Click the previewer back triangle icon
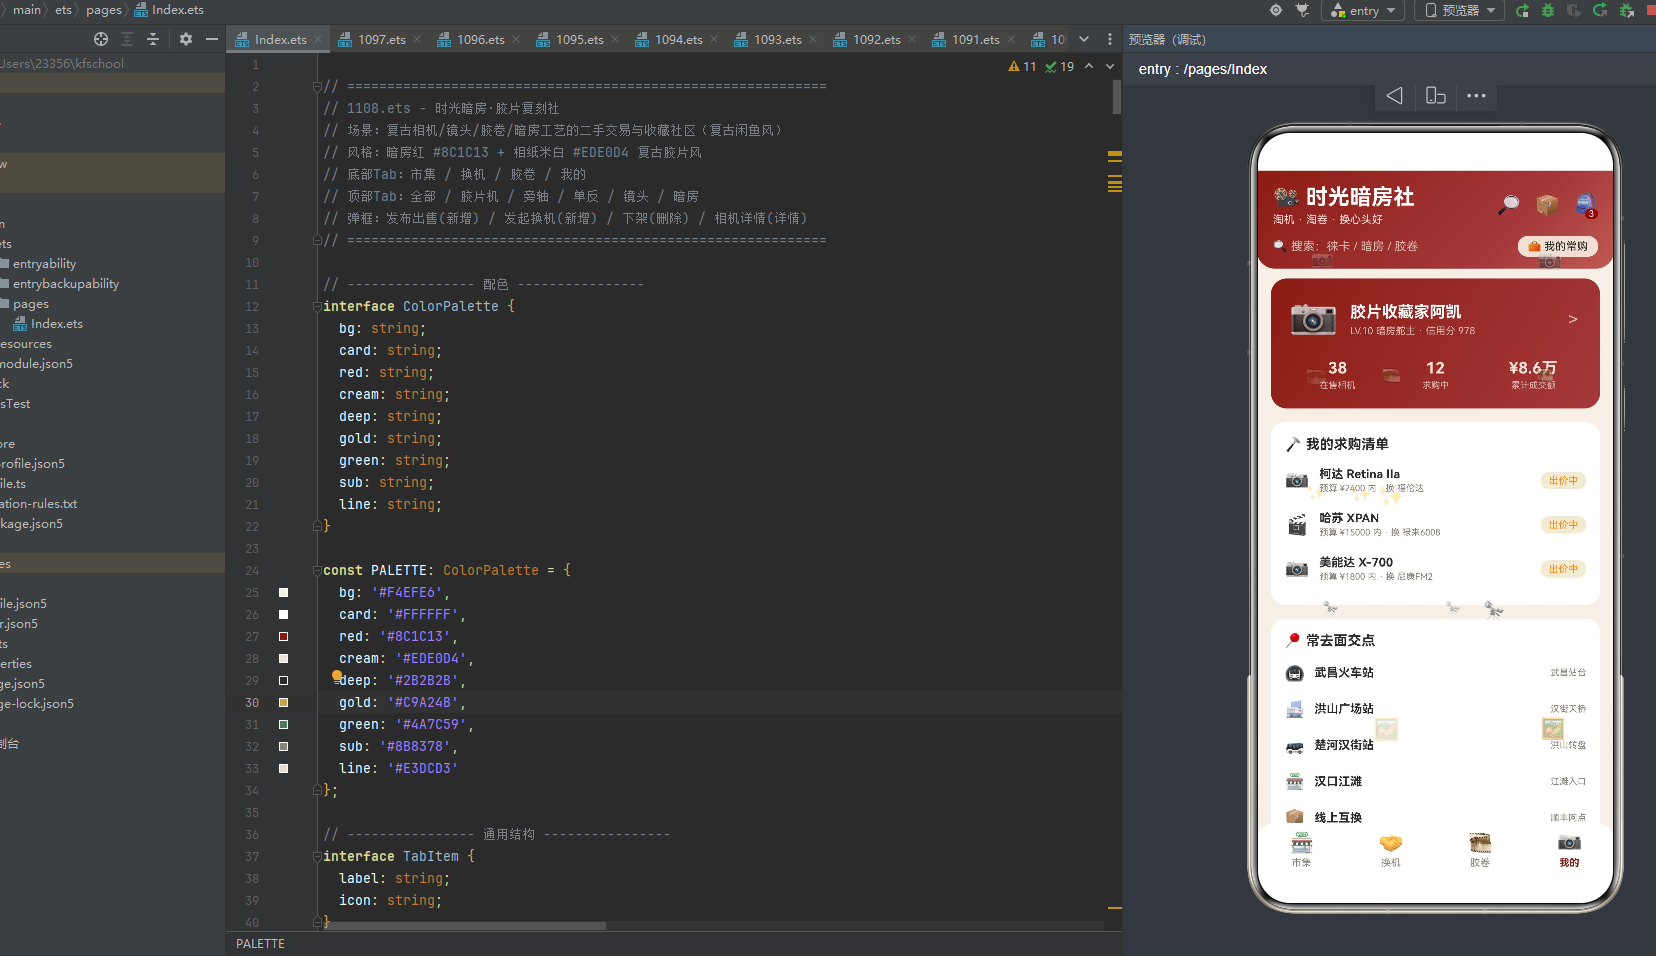The width and height of the screenshot is (1656, 956). tap(1395, 95)
